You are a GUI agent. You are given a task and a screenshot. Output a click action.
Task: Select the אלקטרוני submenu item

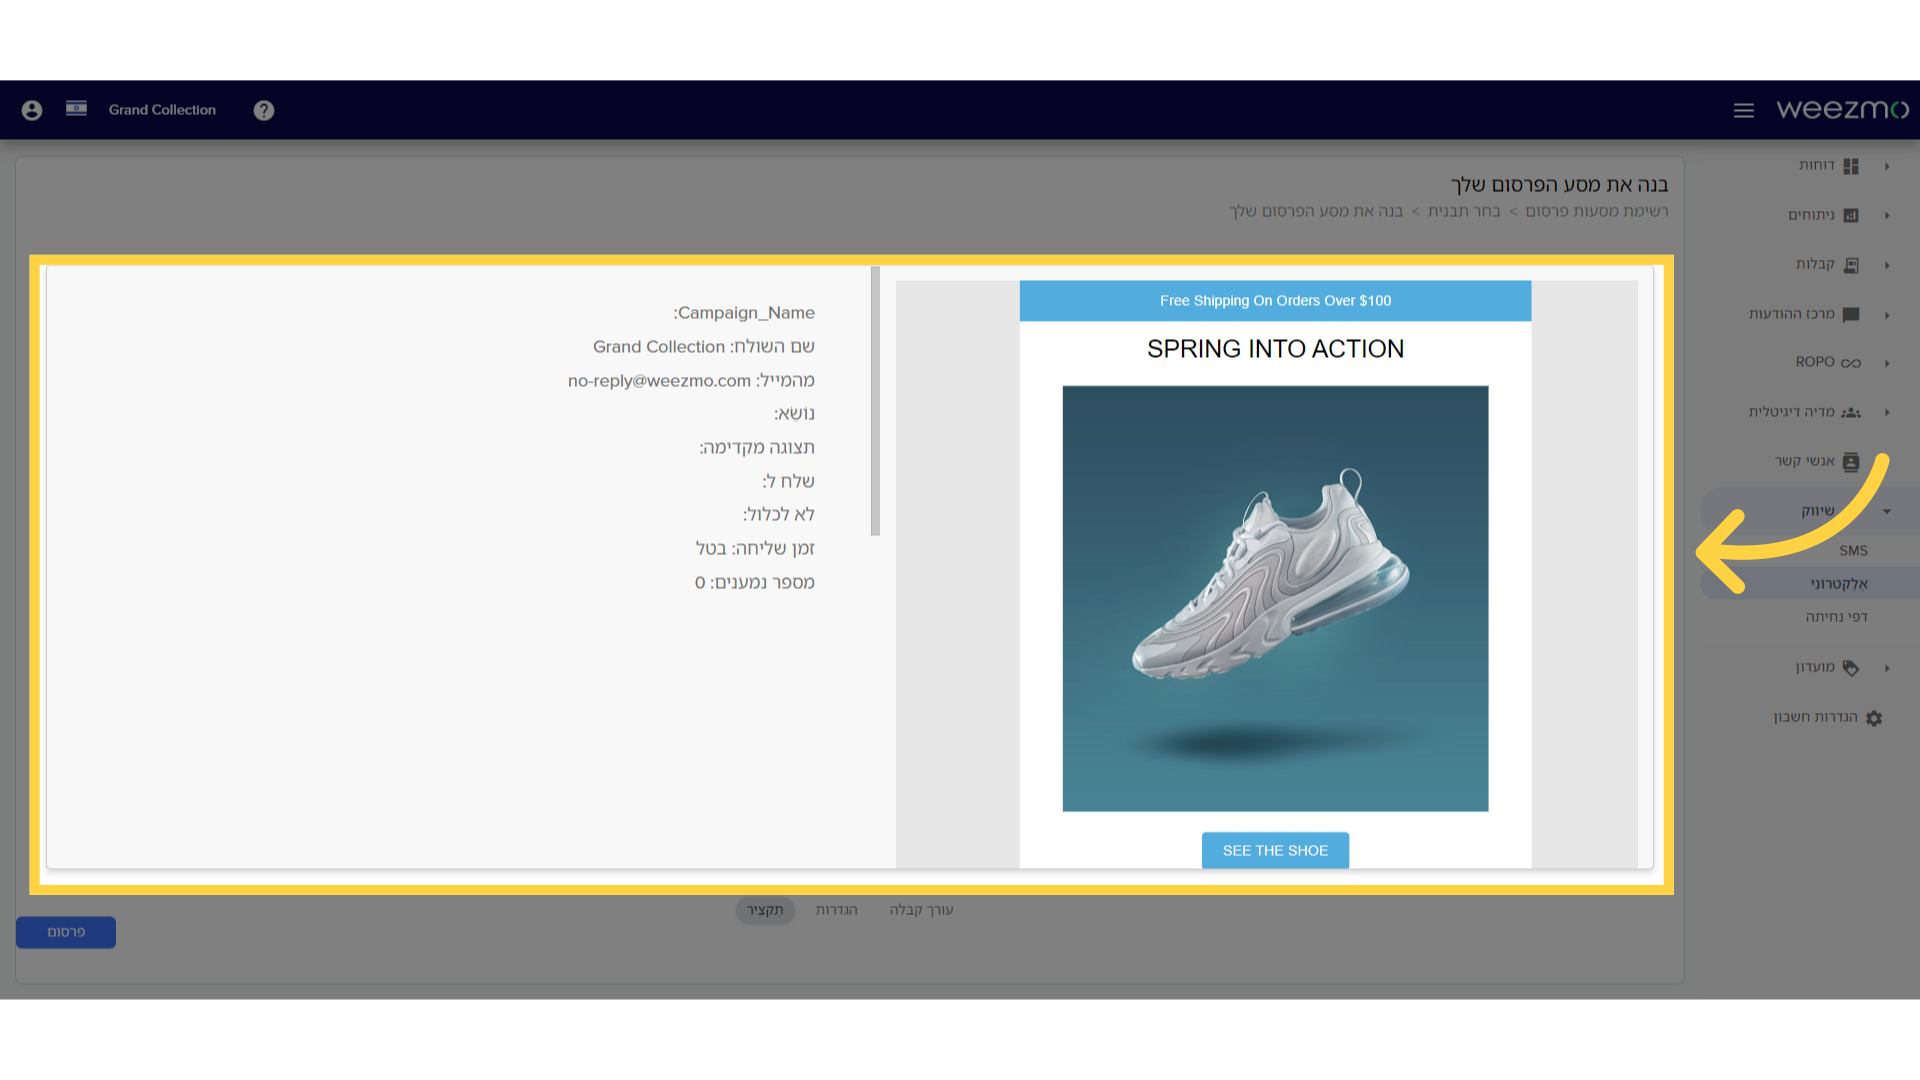(1838, 584)
